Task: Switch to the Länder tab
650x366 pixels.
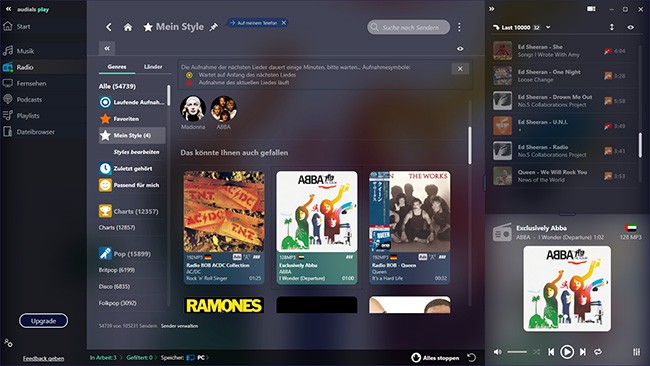Action: (x=153, y=67)
